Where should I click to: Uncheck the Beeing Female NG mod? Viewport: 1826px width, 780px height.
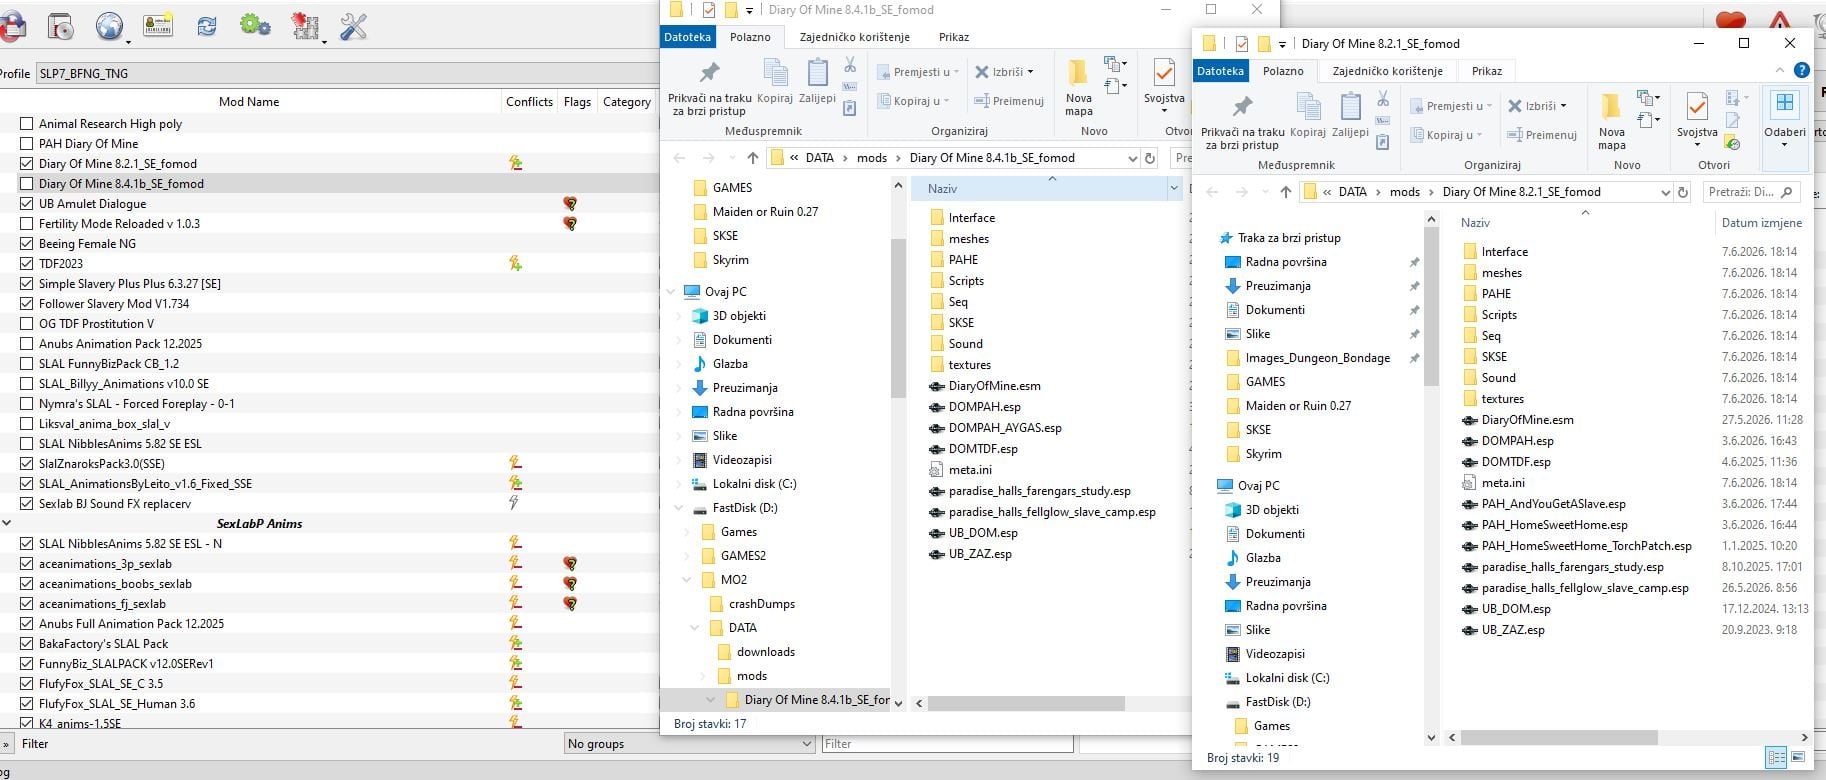click(x=27, y=244)
